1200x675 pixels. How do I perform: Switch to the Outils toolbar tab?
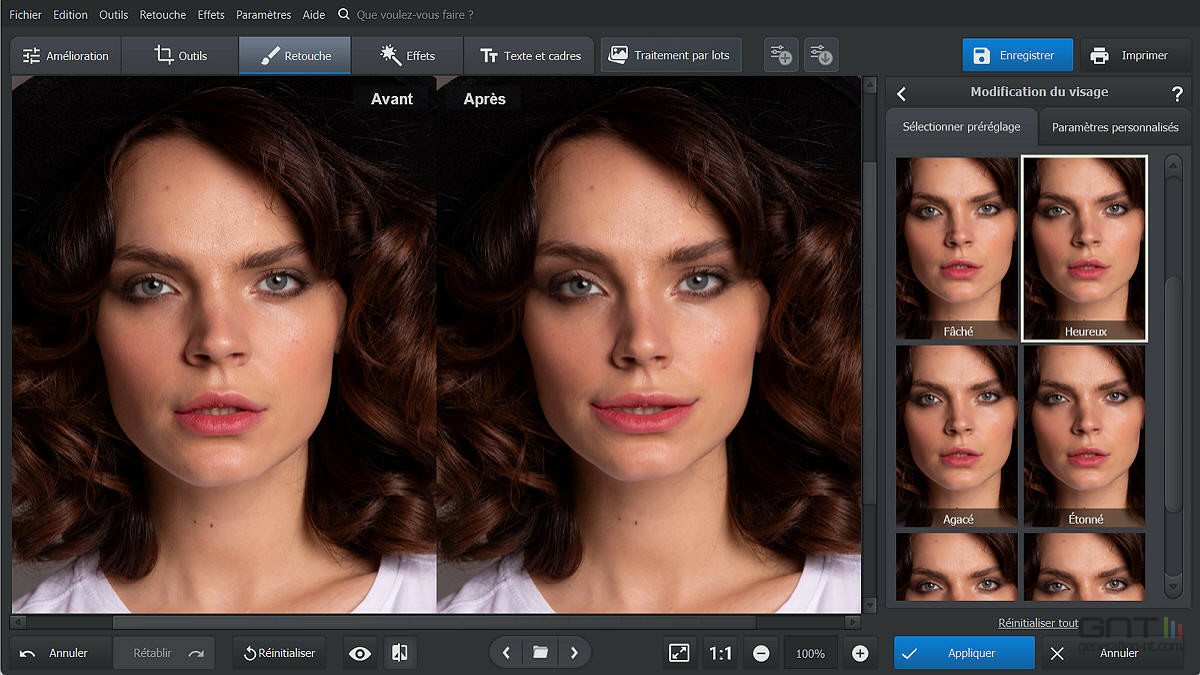click(180, 56)
